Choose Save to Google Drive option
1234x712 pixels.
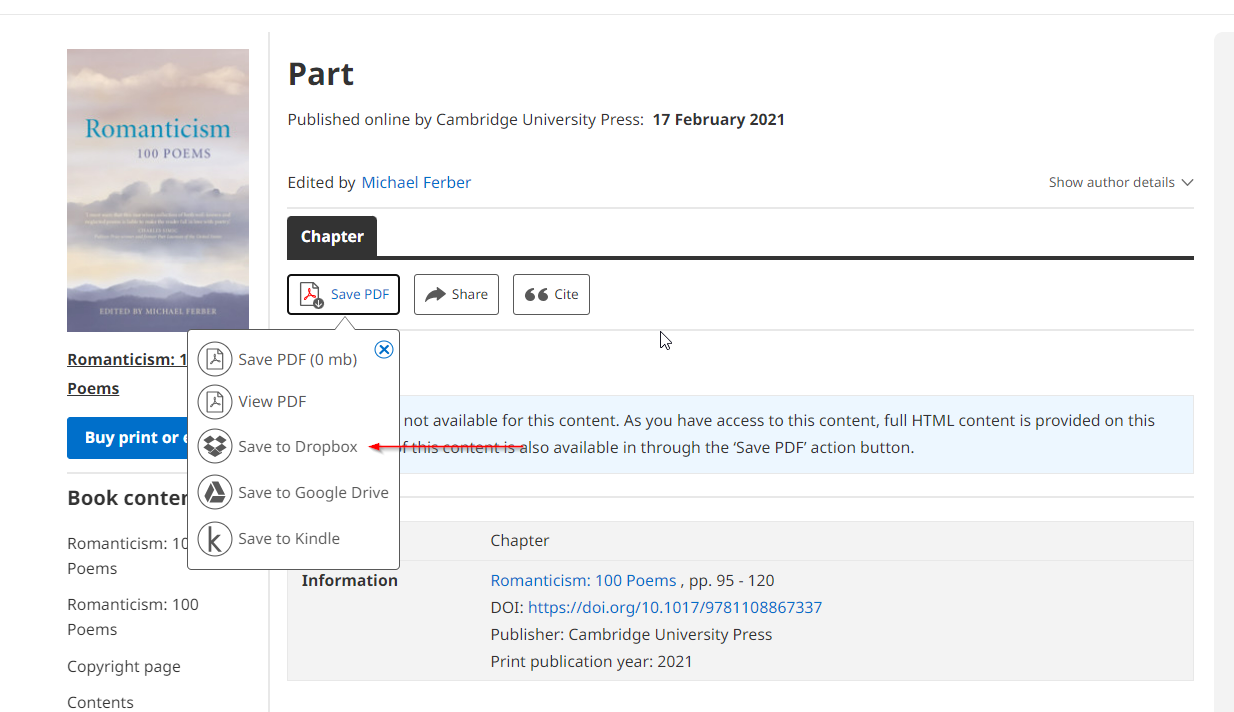click(x=313, y=493)
